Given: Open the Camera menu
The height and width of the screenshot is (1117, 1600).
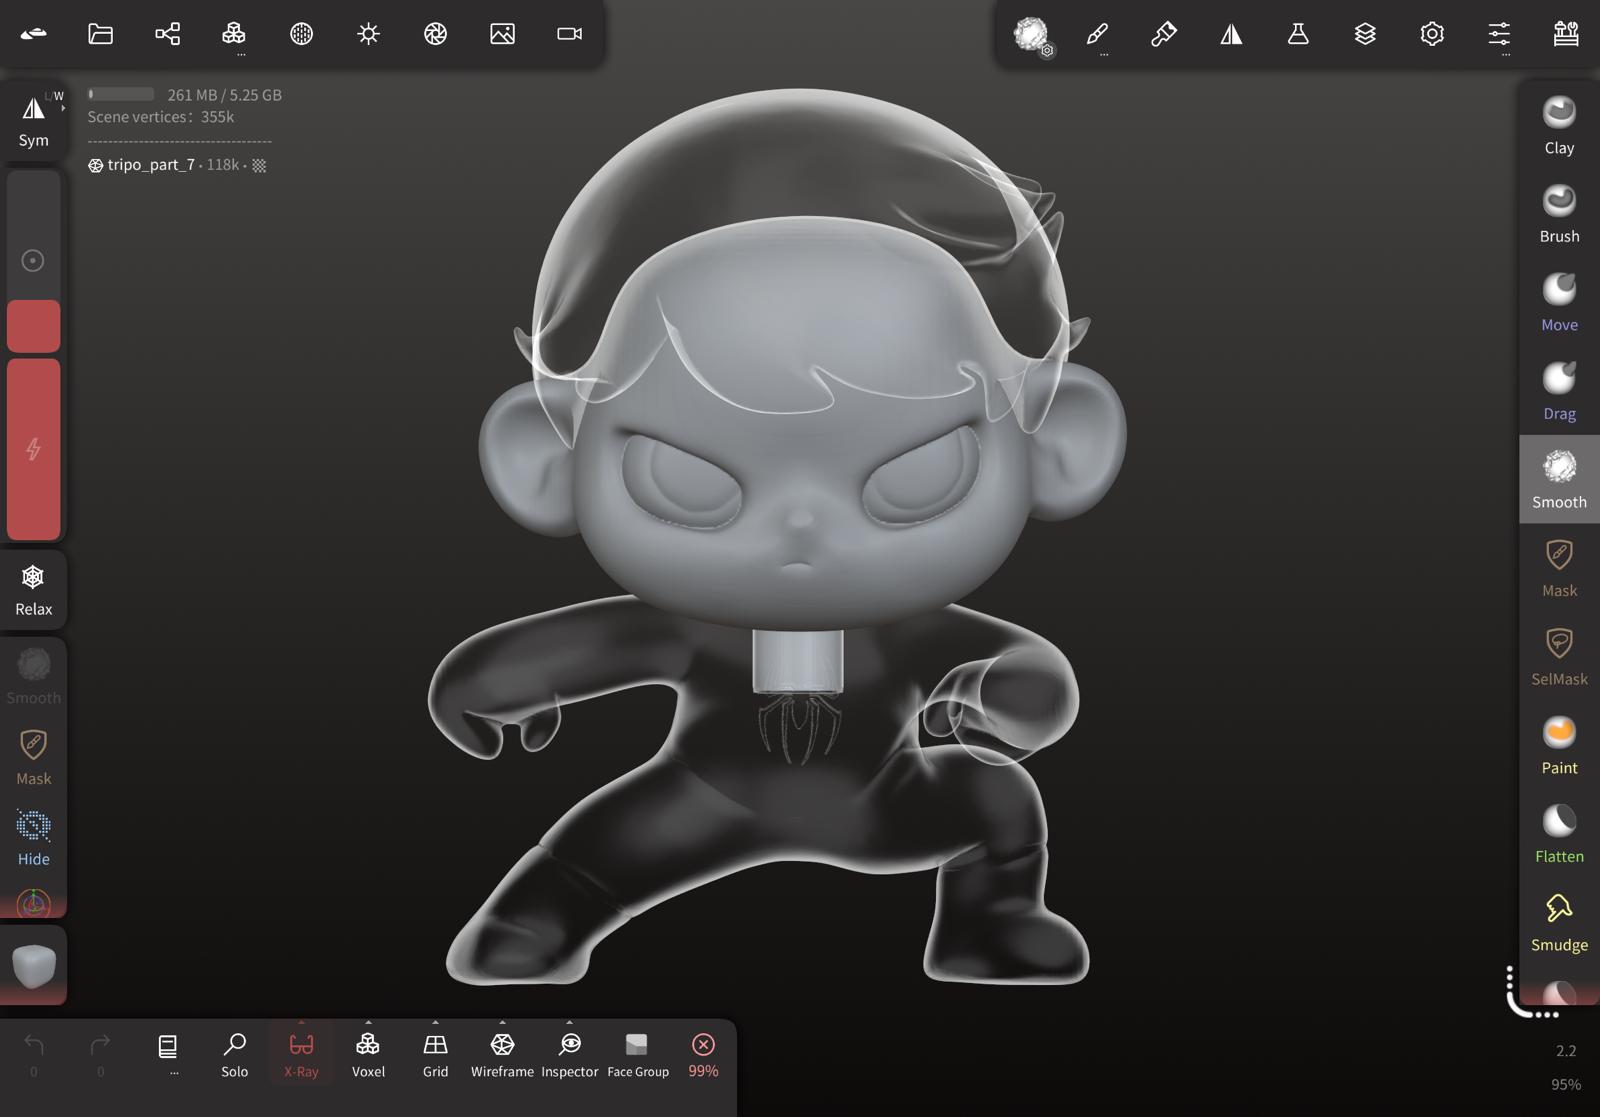Looking at the screenshot, I should click(569, 34).
